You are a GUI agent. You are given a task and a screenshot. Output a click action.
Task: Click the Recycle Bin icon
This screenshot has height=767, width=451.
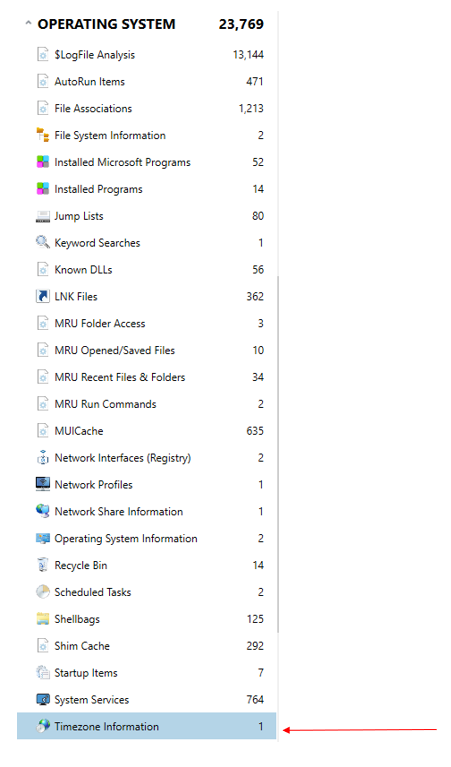coord(43,565)
